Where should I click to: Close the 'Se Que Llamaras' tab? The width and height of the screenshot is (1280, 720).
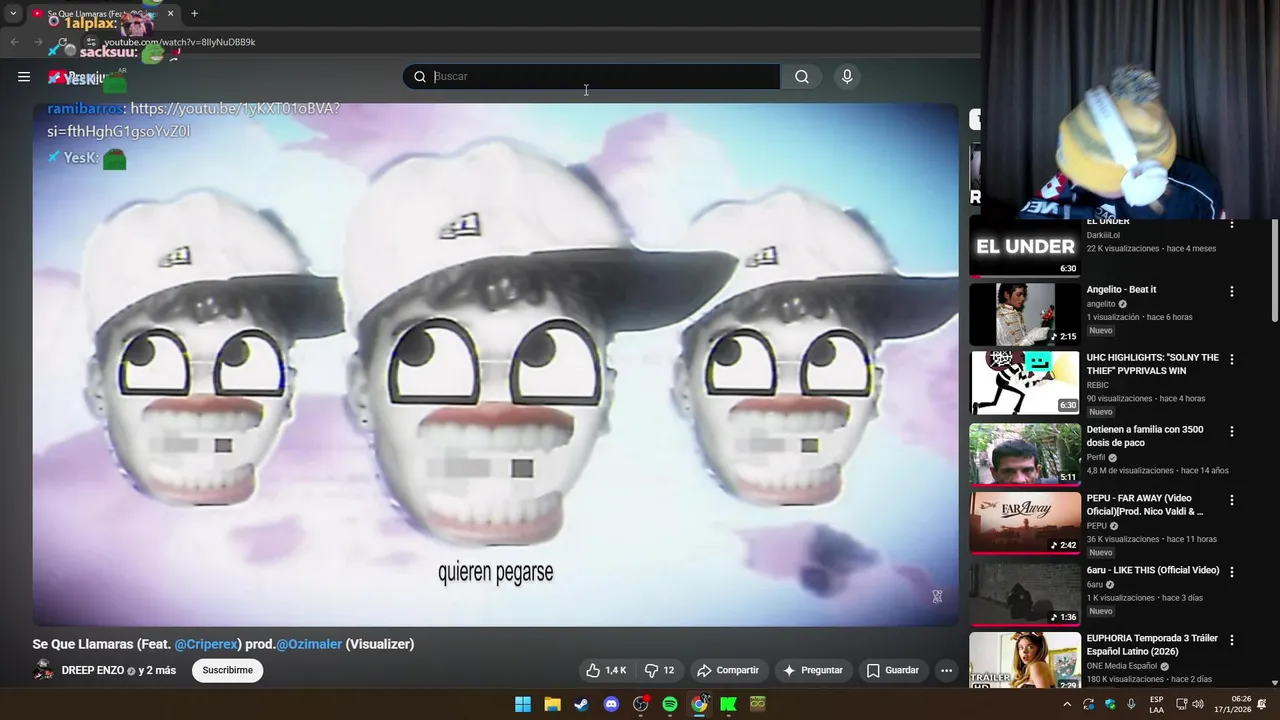[x=170, y=14]
